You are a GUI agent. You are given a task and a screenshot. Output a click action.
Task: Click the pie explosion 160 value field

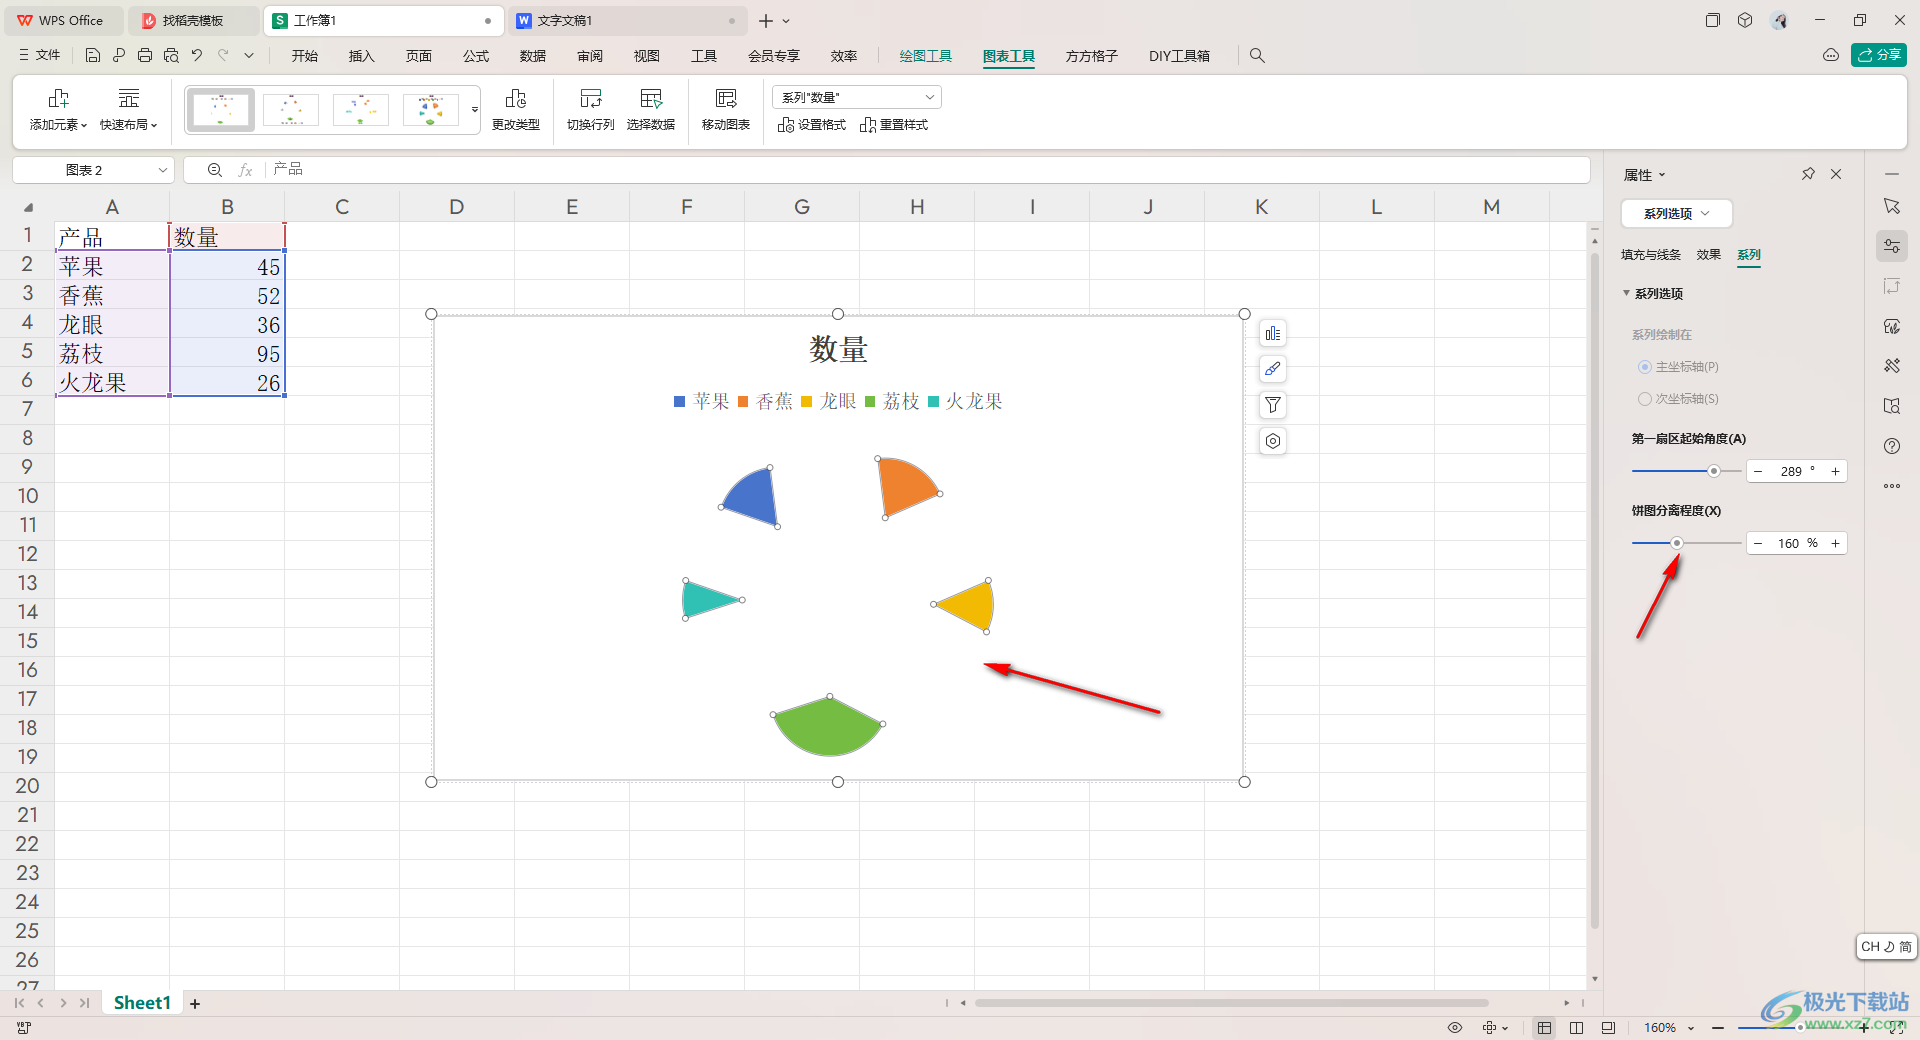1796,543
